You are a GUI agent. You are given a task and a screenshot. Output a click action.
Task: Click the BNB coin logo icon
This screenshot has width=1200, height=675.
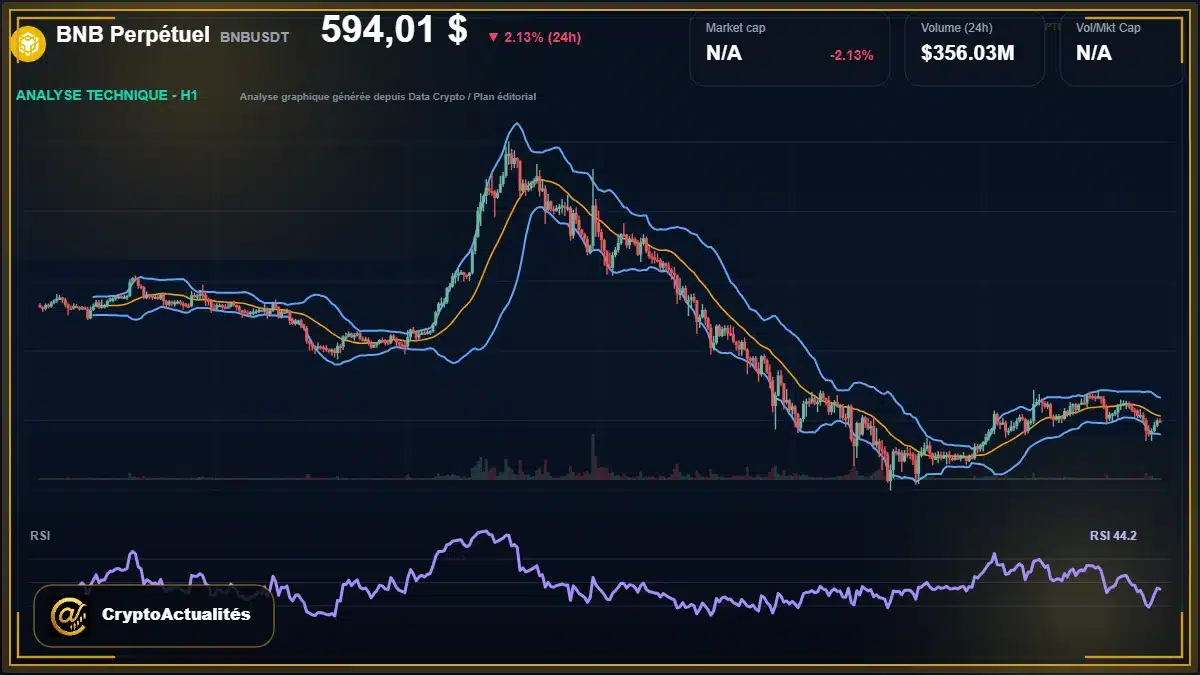tap(27, 42)
